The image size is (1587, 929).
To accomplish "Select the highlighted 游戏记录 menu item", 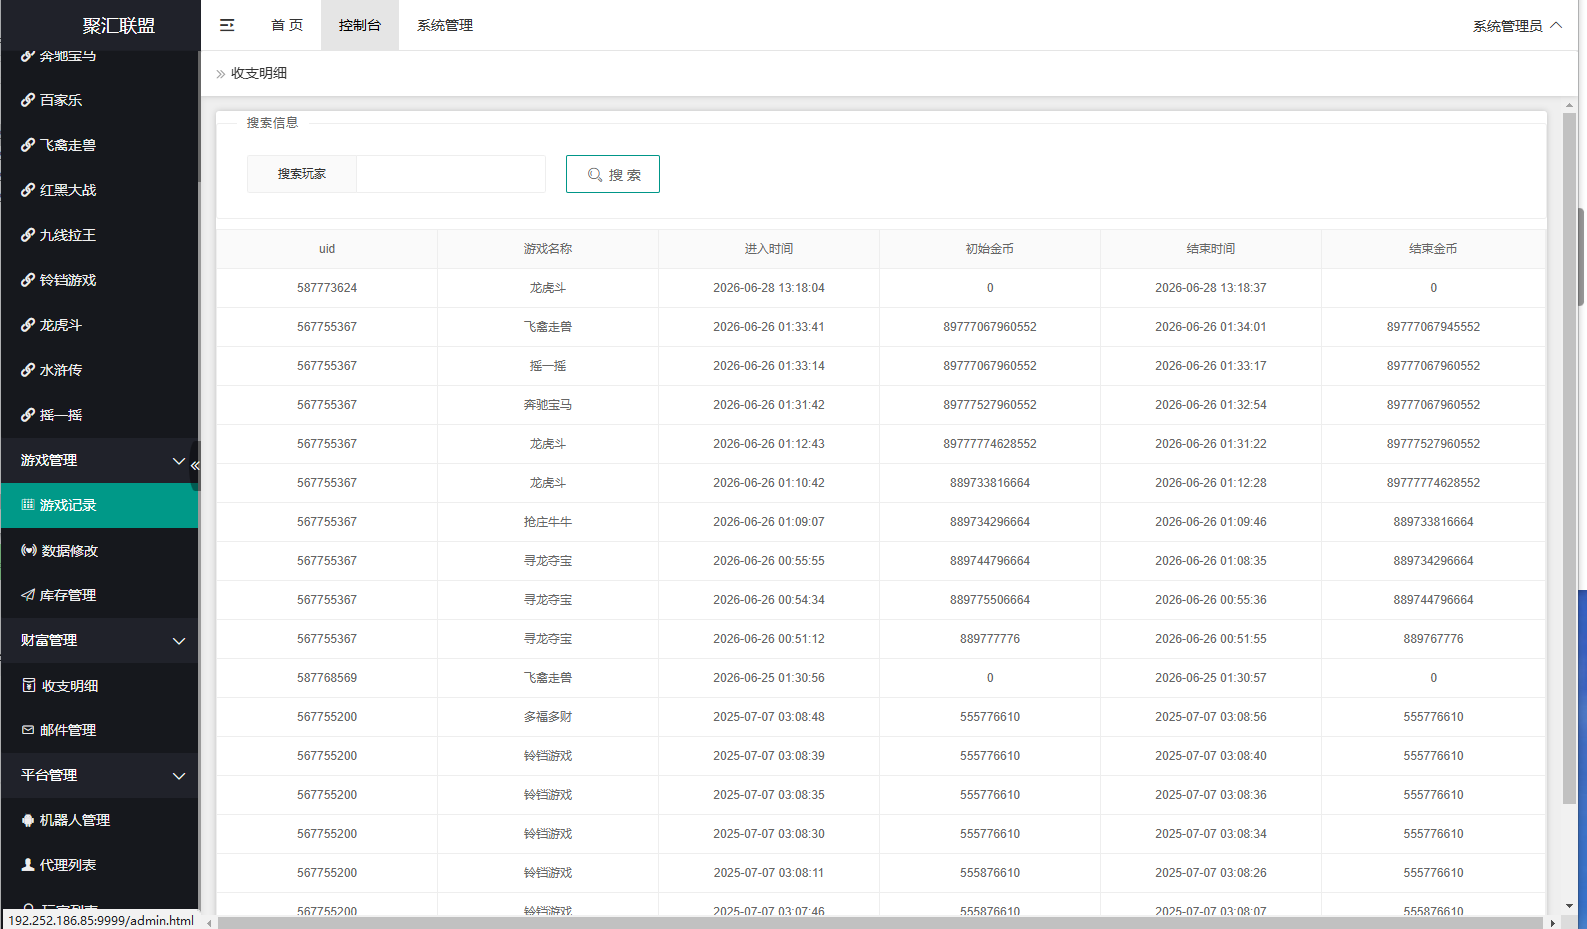I will [99, 505].
